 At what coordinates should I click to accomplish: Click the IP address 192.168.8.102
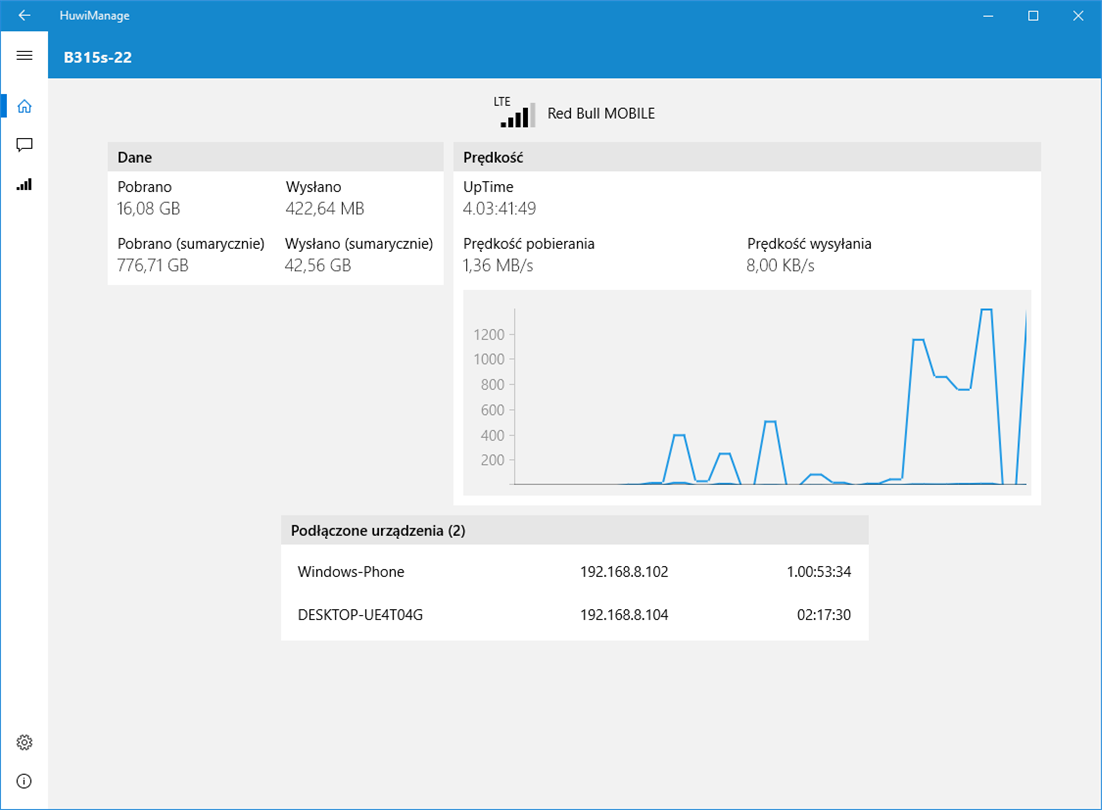point(624,572)
